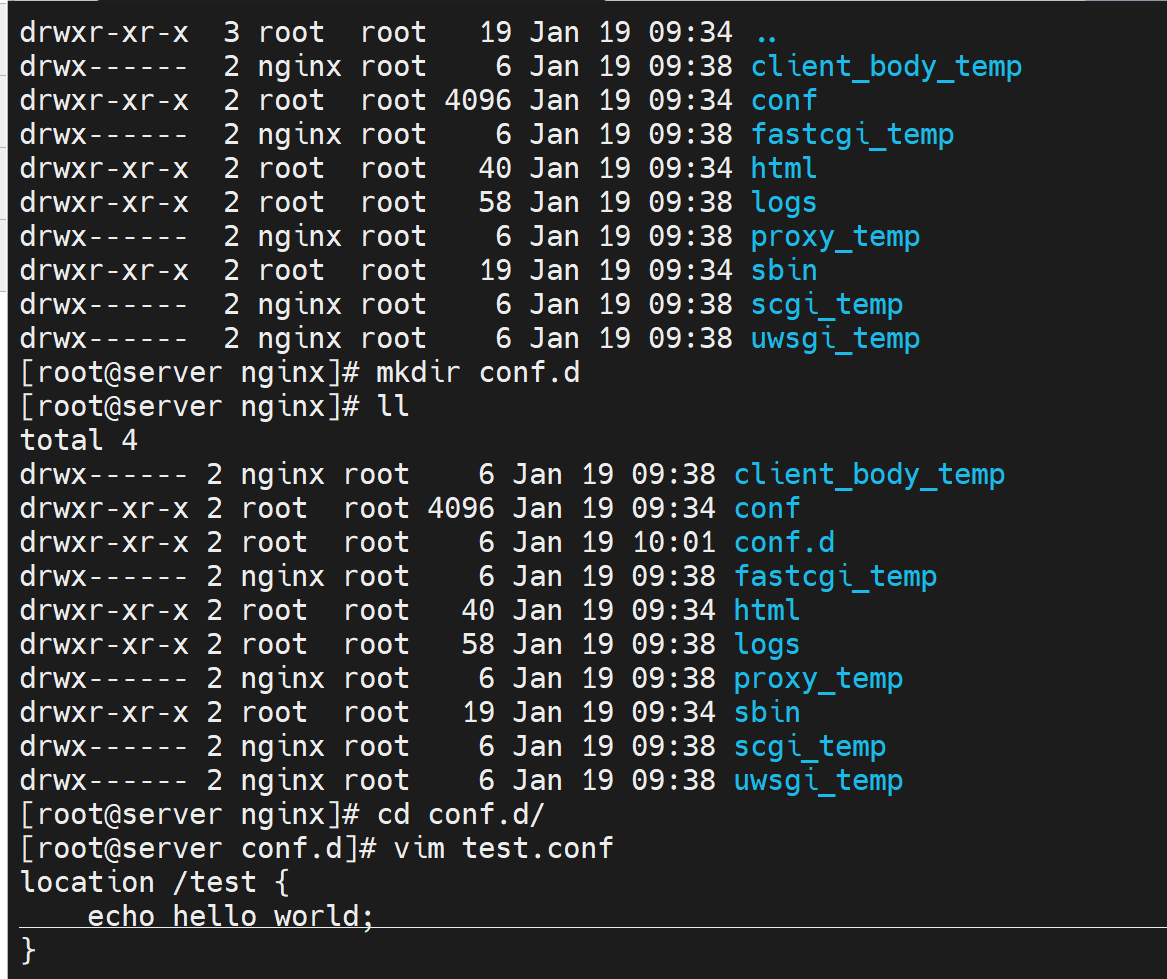The image size is (1167, 979).
Task: Click client_body_temp in the second listing
Action: 869,475
